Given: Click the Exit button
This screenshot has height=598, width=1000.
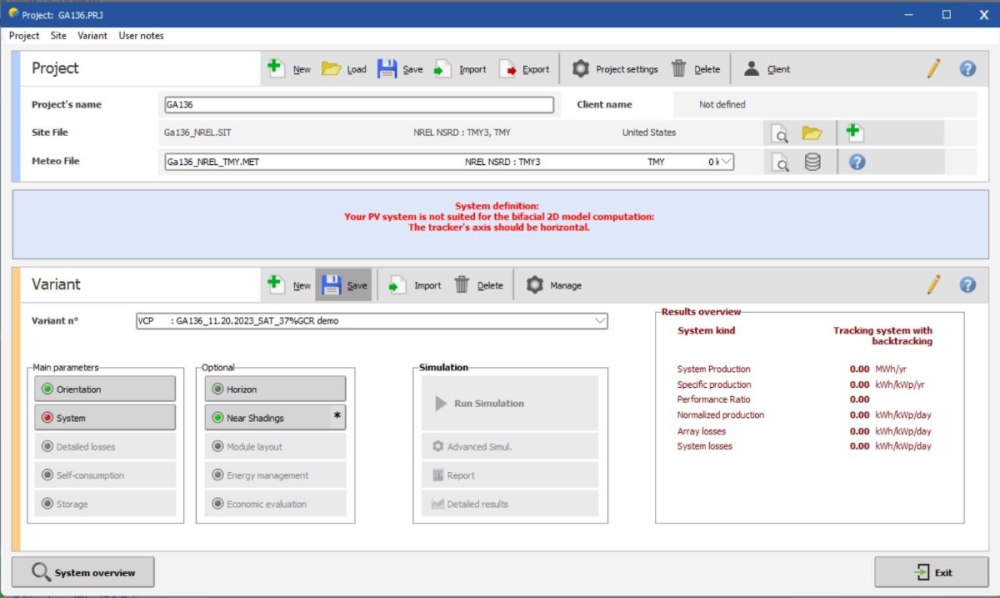Looking at the screenshot, I should pos(931,573).
